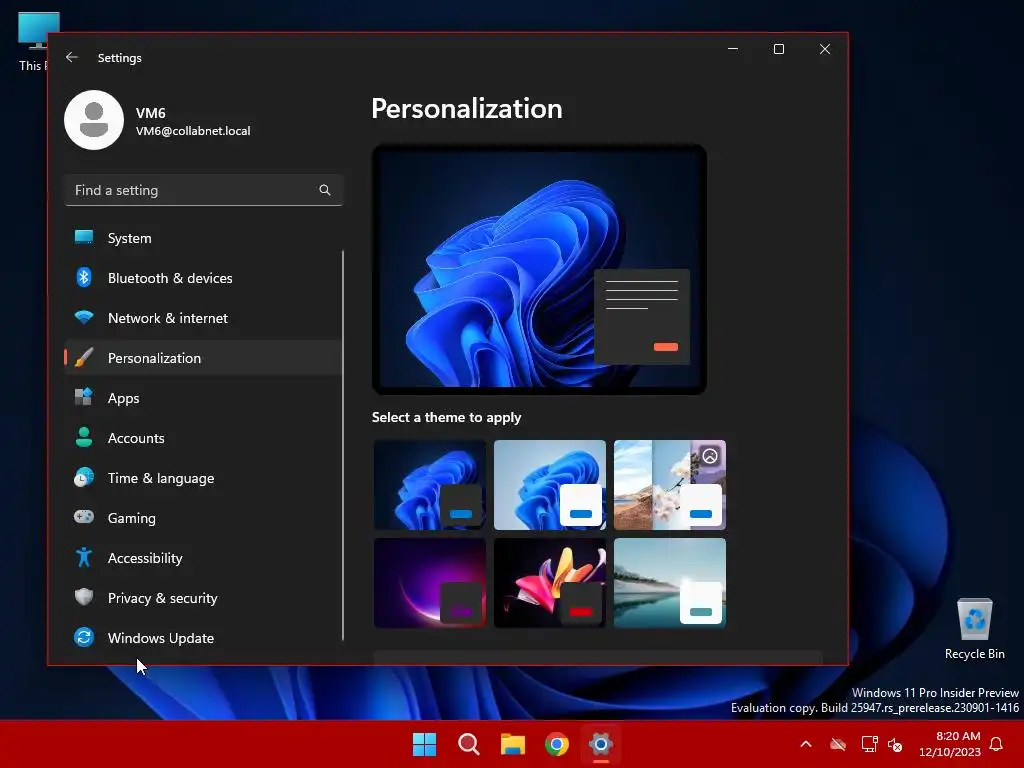1024x768 pixels.
Task: Open the notification bell
Action: pos(997,744)
